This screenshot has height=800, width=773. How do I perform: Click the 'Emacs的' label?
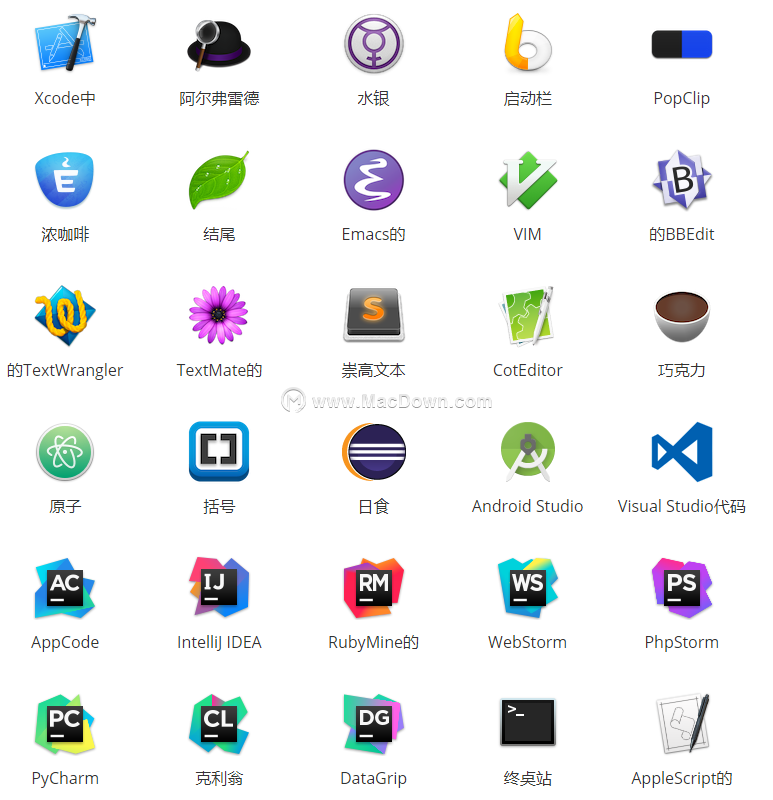pos(373,234)
